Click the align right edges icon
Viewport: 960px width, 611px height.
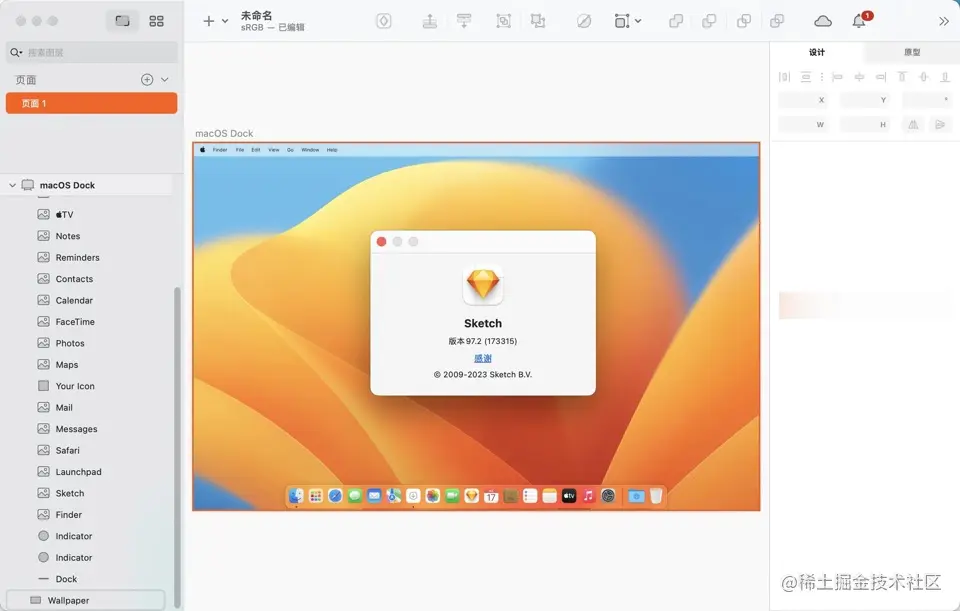coord(880,77)
